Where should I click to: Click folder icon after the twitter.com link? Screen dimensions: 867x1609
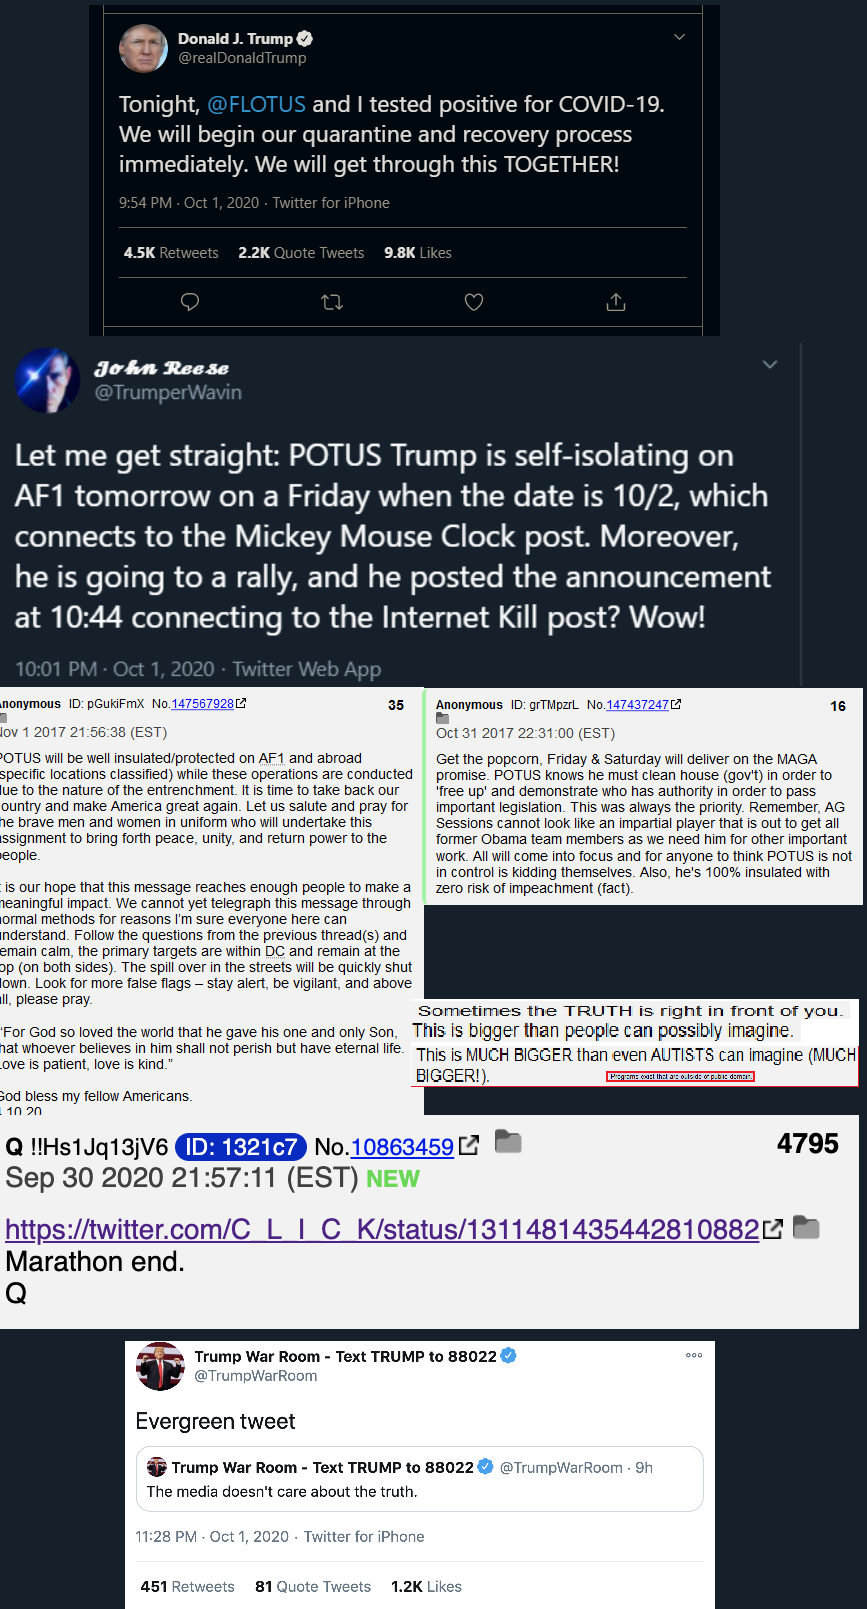[806, 1227]
